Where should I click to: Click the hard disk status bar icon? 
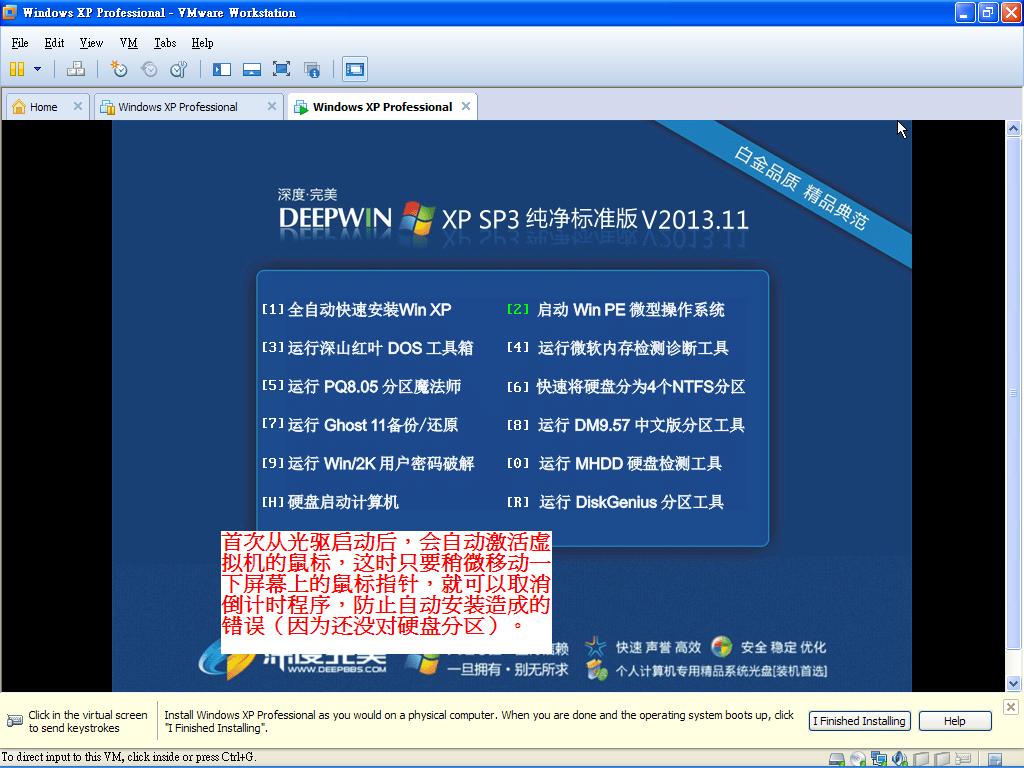(837, 759)
